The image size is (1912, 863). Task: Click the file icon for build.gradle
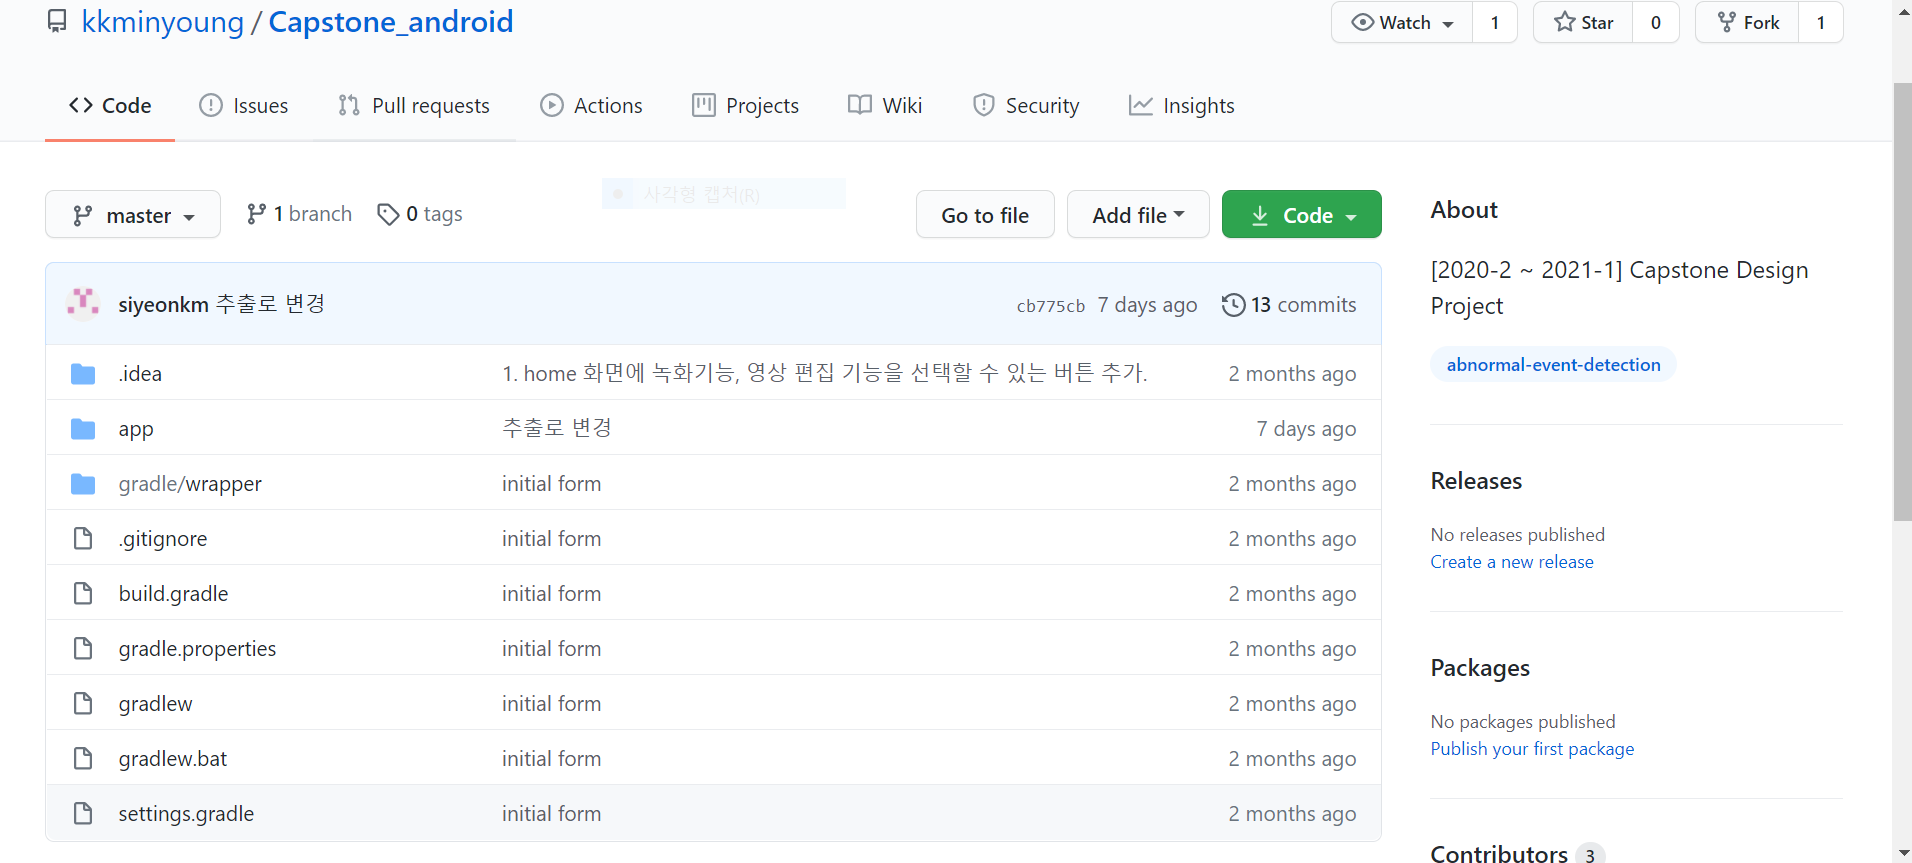(x=83, y=593)
